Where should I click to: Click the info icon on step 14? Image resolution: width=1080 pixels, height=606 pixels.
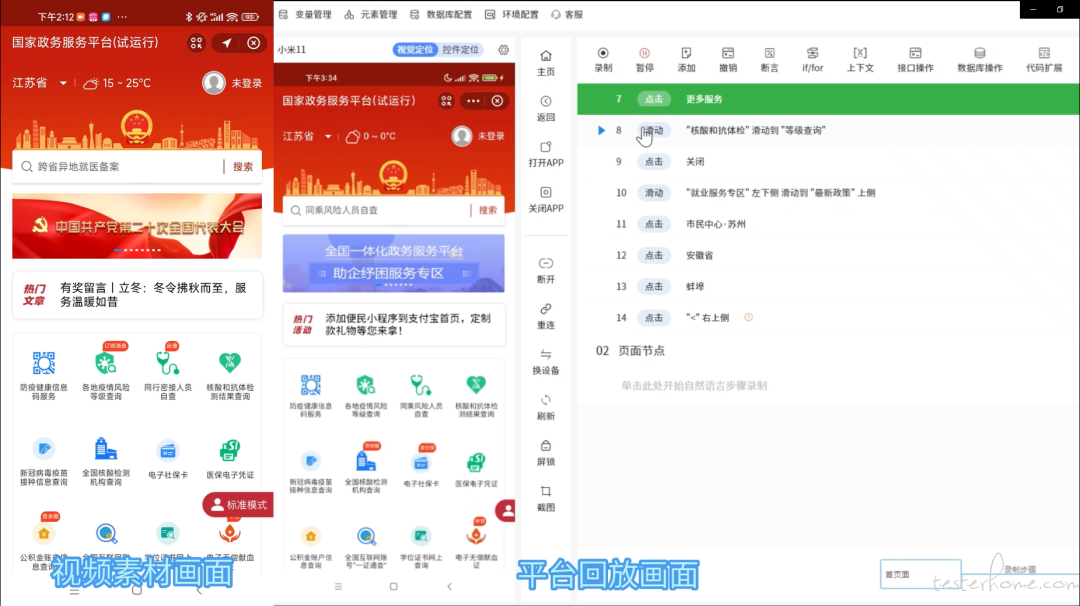pos(748,317)
